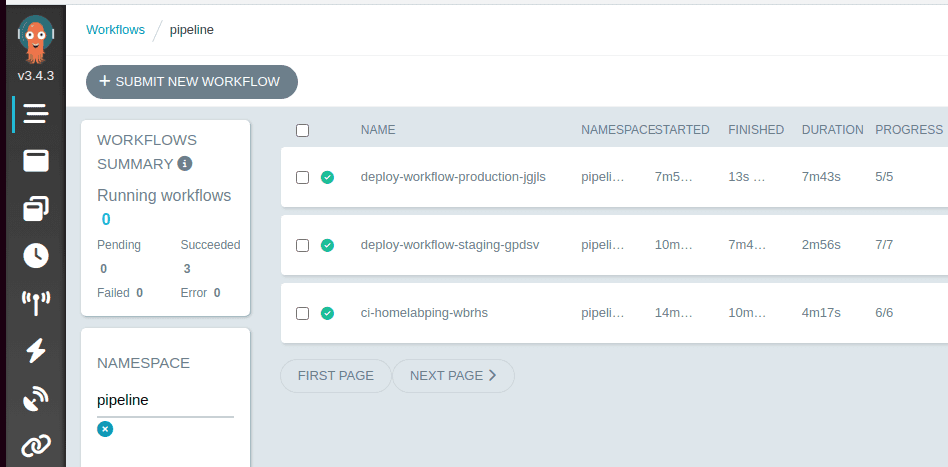
Task: Tick the ci-homelabping-wbrhs checkbox
Action: click(303, 313)
